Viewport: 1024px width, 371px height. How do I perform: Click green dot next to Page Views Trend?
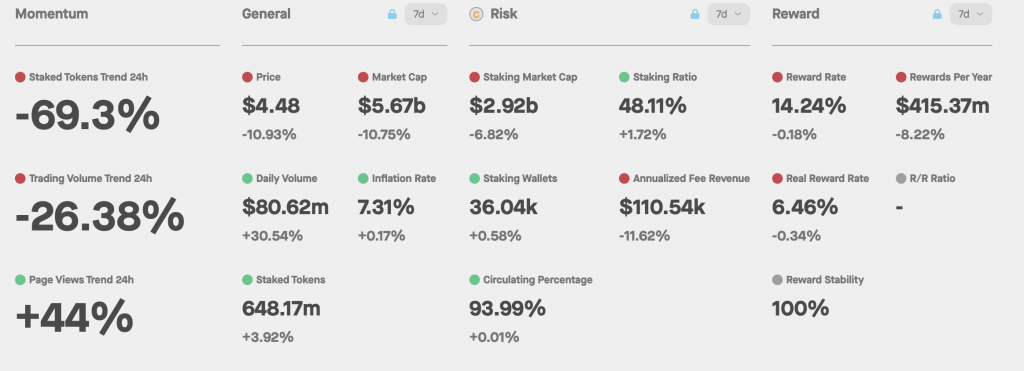pos(20,280)
